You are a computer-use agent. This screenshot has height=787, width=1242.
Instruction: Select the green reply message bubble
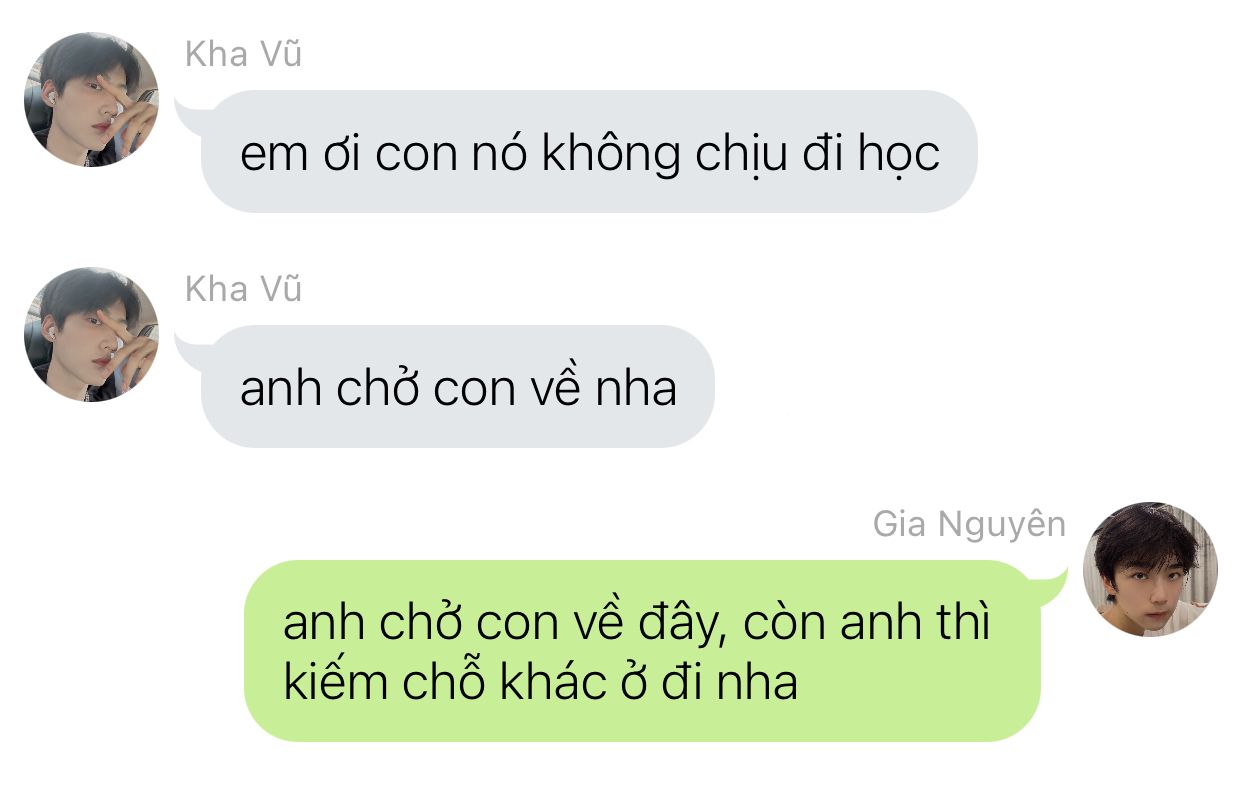click(642, 651)
